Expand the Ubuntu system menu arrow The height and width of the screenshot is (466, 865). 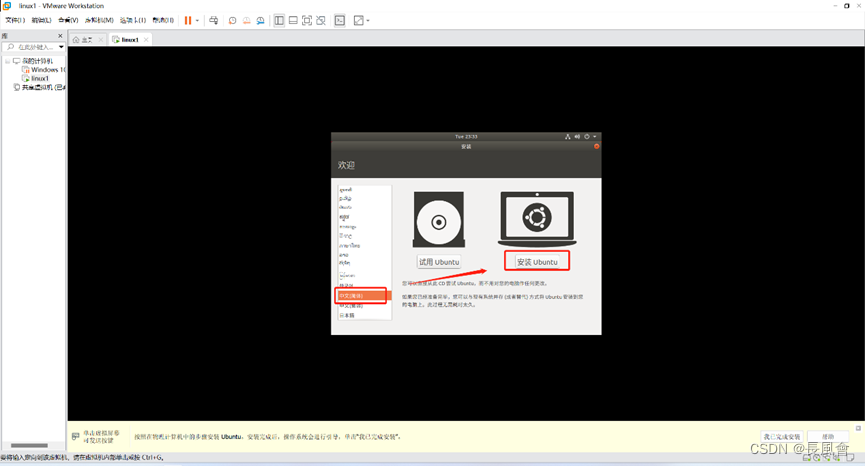point(595,136)
